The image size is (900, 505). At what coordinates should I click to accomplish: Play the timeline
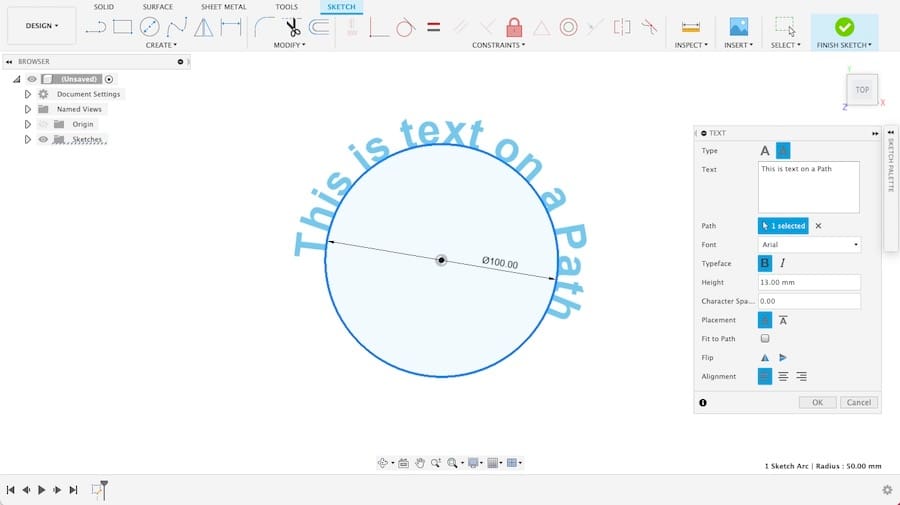coord(41,490)
